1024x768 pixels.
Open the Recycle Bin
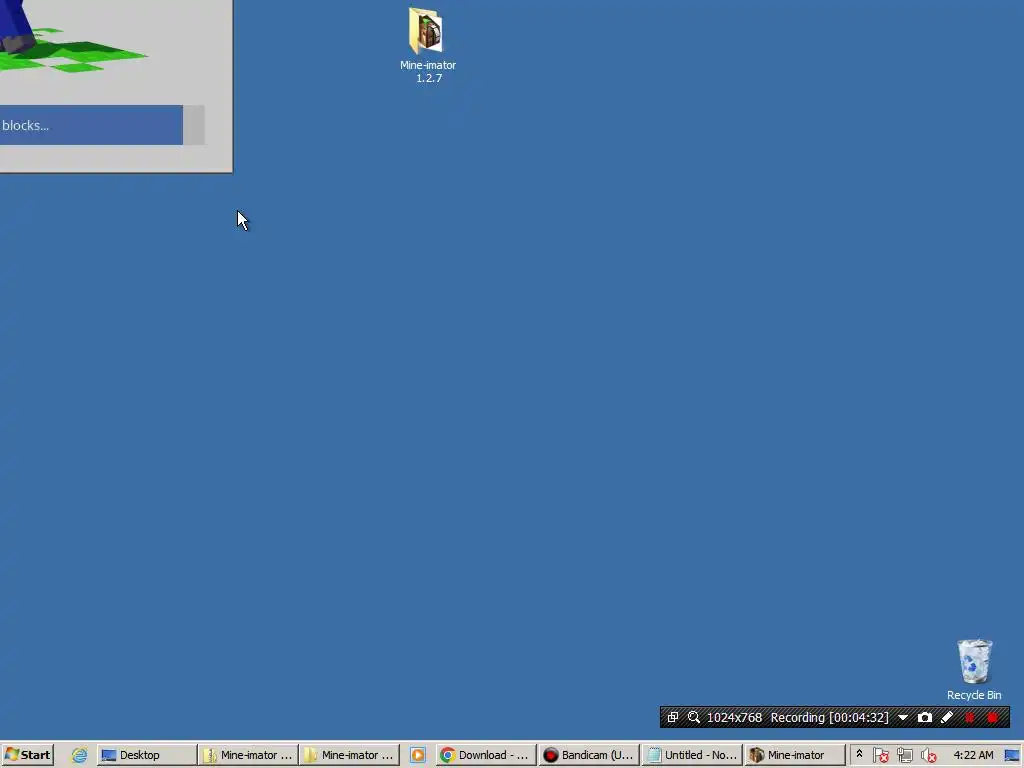[974, 669]
